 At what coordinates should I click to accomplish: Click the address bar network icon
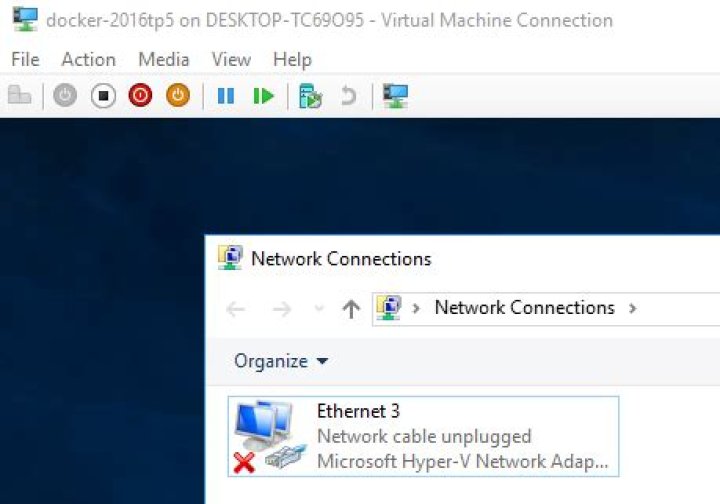tap(388, 308)
